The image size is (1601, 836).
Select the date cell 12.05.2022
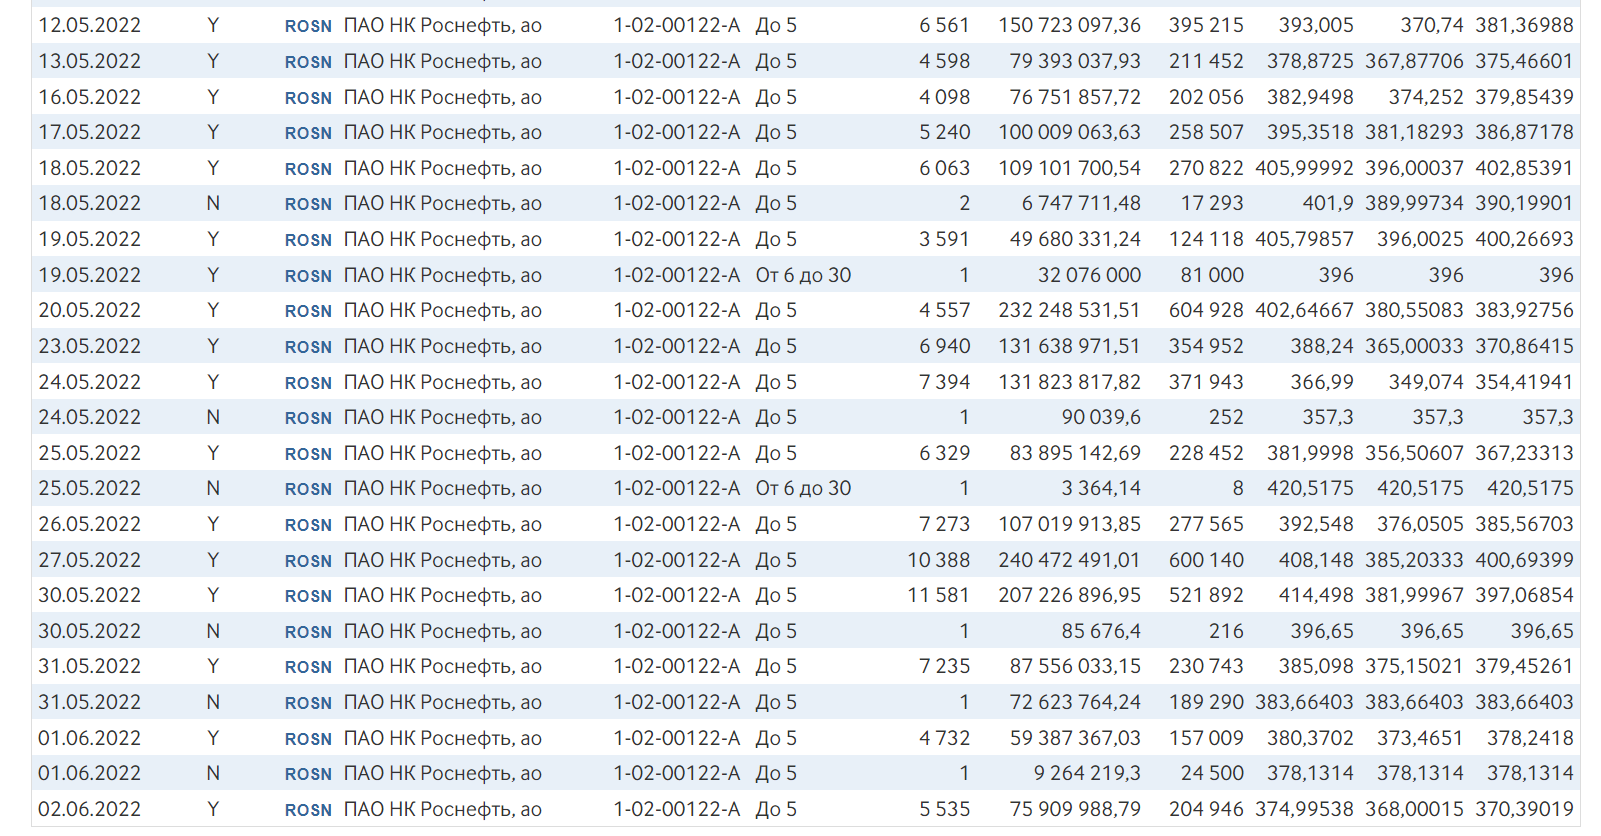90,25
